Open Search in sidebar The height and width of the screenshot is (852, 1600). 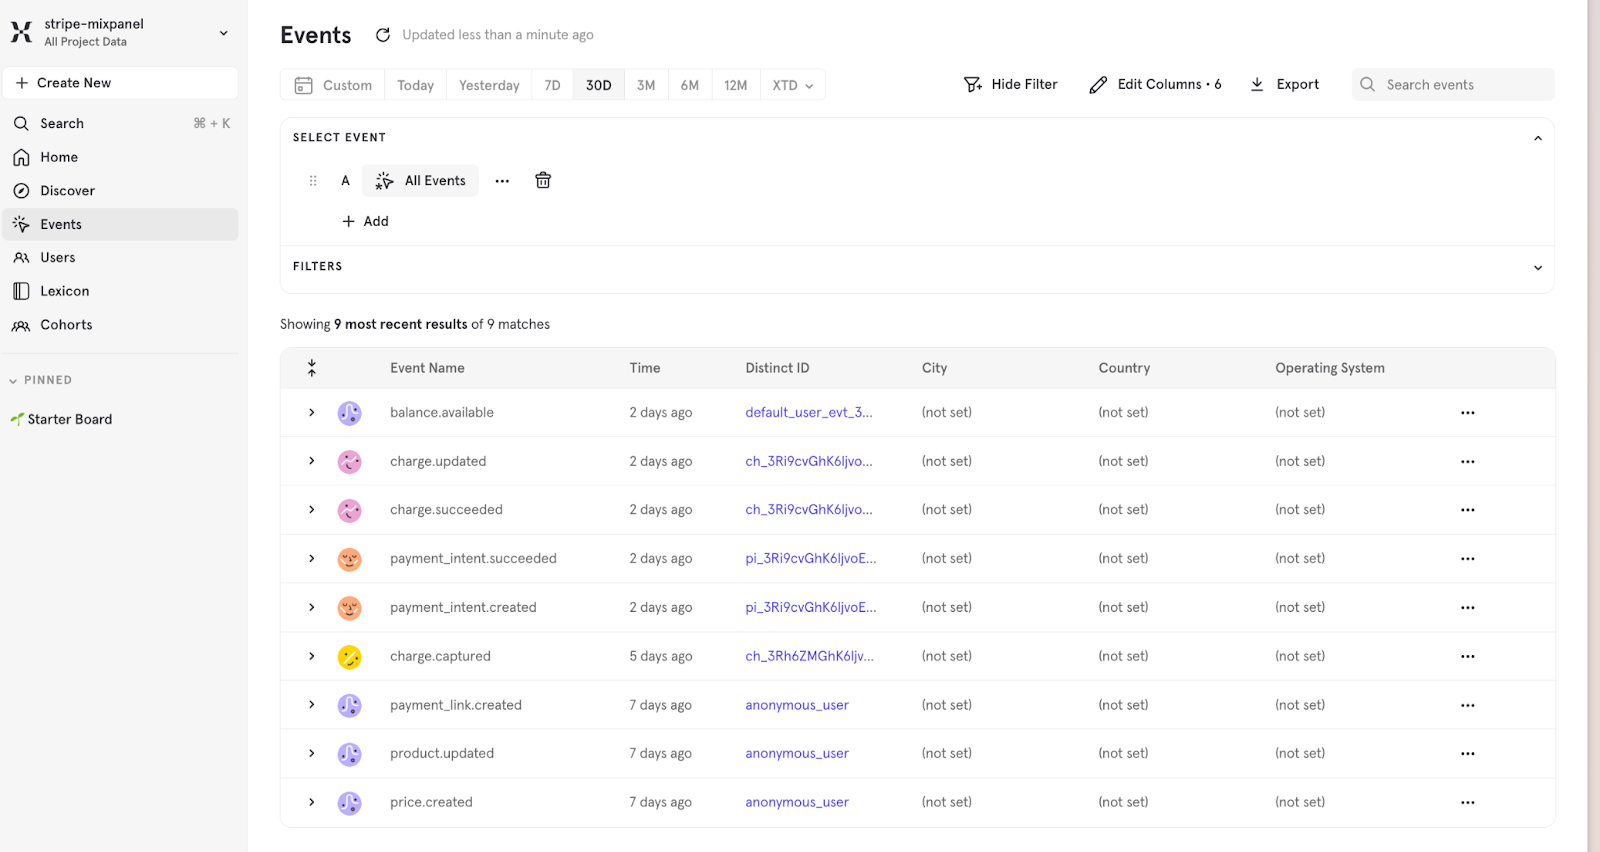(x=120, y=124)
